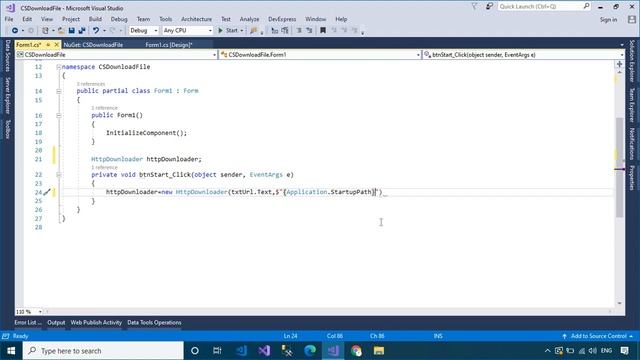Viewport: 640px width, 360px height.
Task: Open the Debug menu
Action: (x=119, y=19)
